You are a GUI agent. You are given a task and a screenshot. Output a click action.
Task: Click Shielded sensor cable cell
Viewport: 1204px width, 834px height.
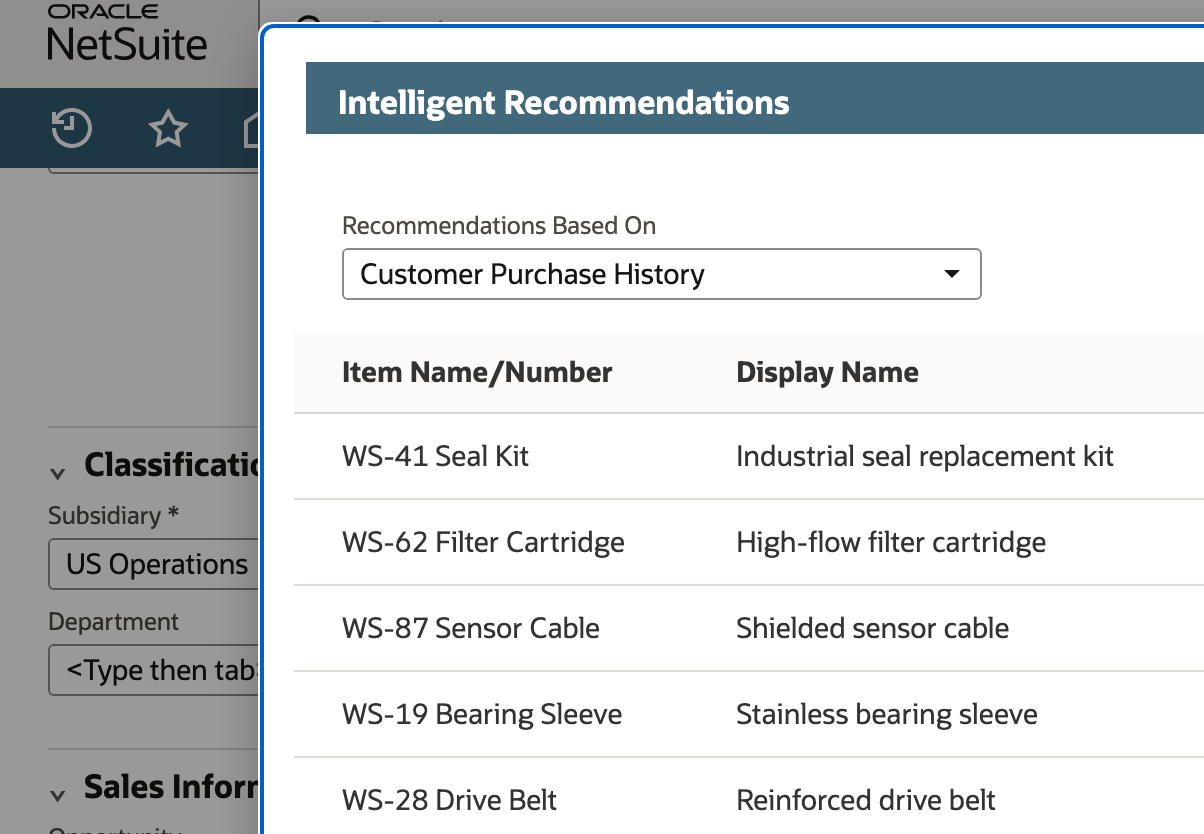coord(872,628)
